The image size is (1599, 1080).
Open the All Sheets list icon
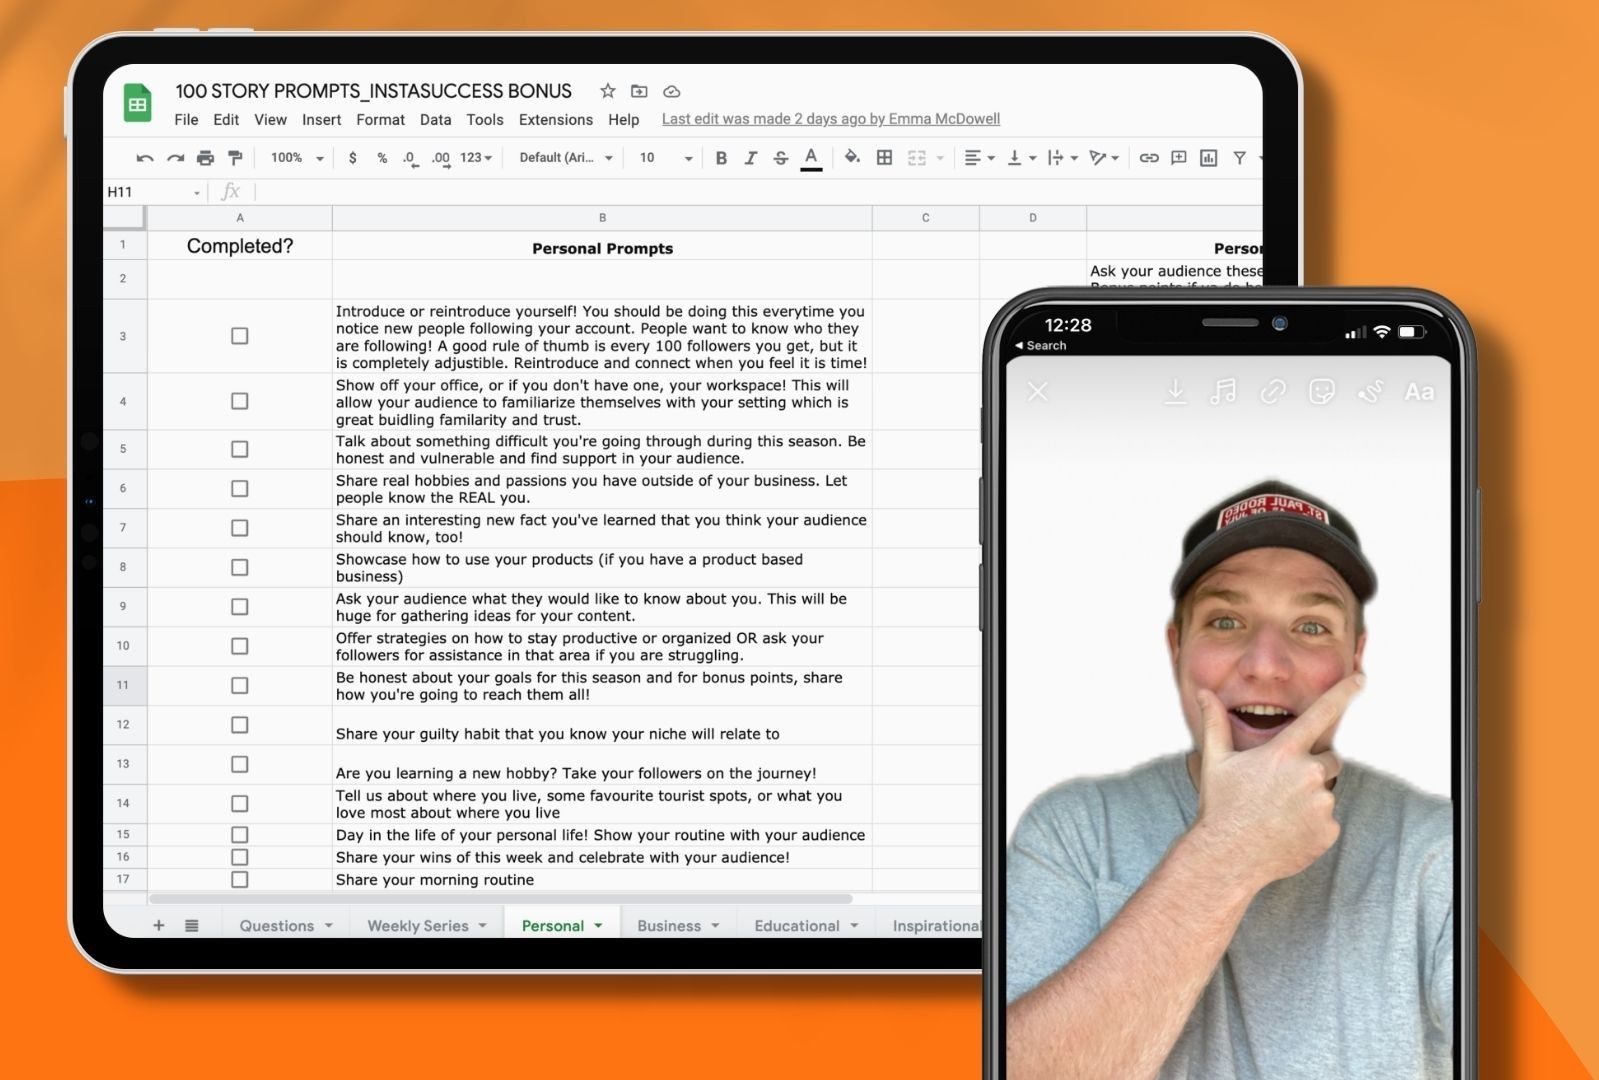[191, 926]
